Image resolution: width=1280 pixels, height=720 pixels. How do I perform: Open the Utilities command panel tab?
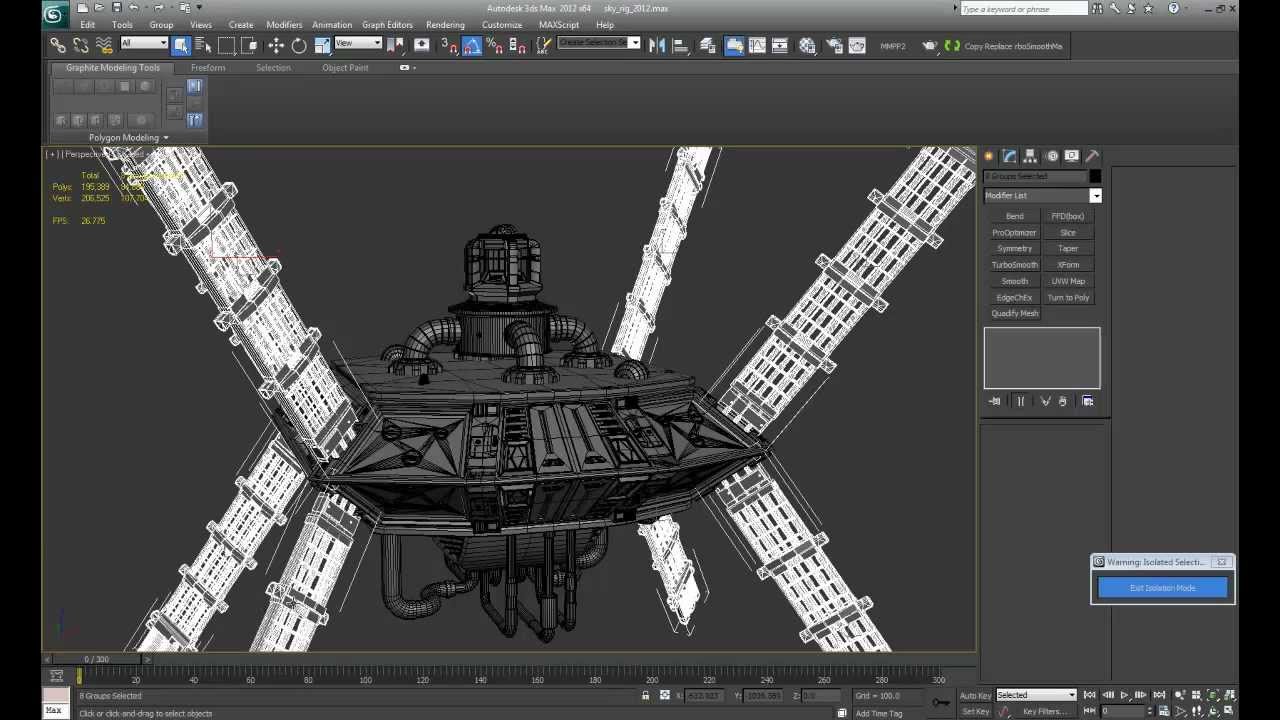pos(1092,156)
